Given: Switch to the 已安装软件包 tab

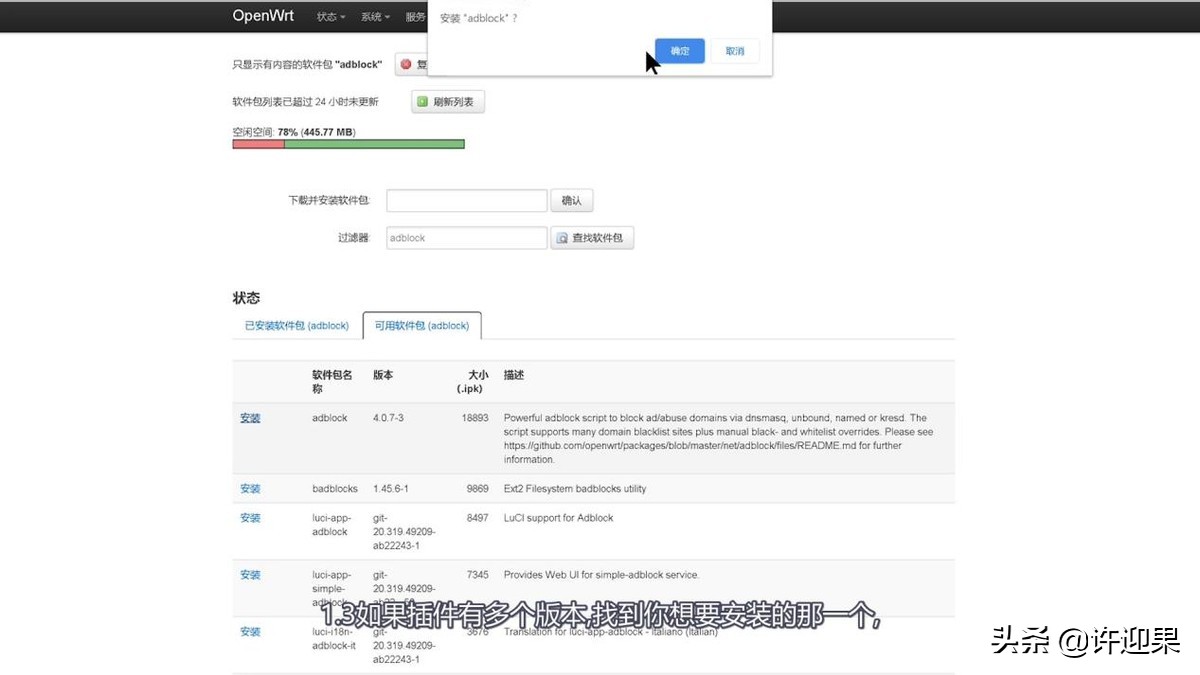Looking at the screenshot, I should tap(297, 325).
